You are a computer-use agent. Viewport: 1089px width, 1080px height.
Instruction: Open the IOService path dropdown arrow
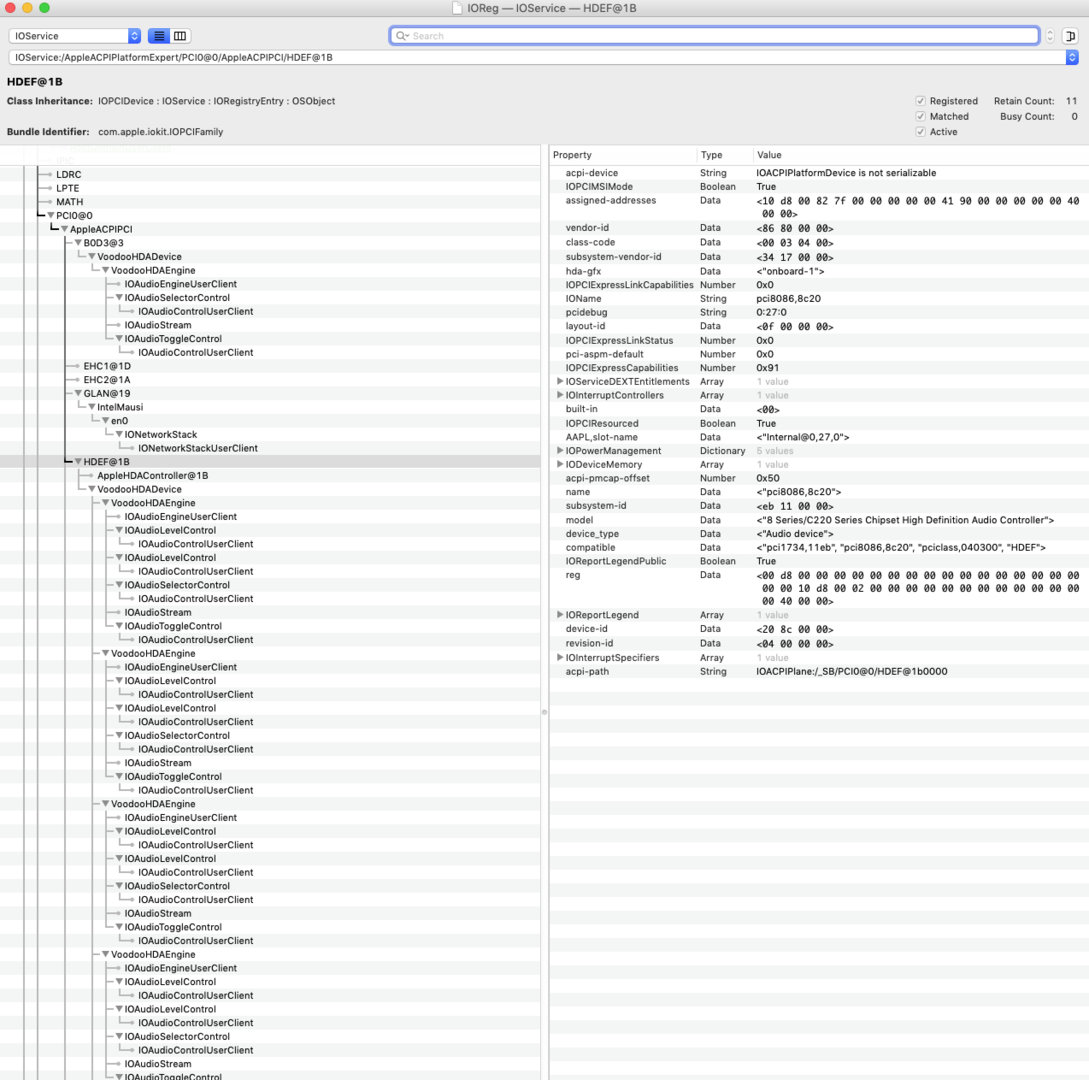pyautogui.click(x=1072, y=58)
